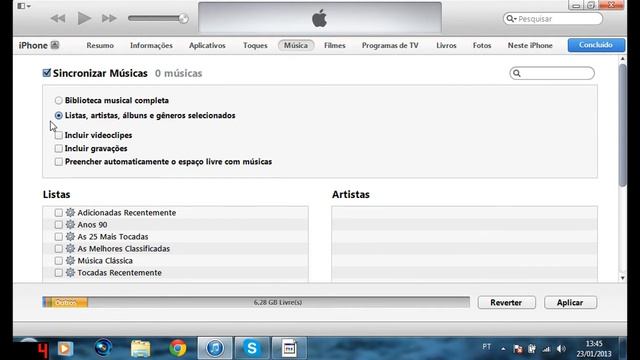Open the round blue media app in taskbar
This screenshot has height=360, width=640.
[x=103, y=348]
